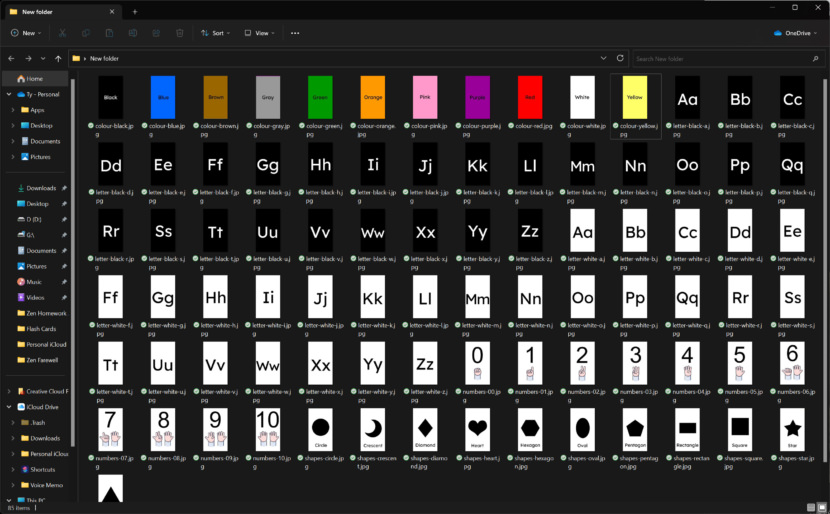The width and height of the screenshot is (830, 514).
Task: Open the See more (three dots) toolbar menu
Action: [294, 33]
